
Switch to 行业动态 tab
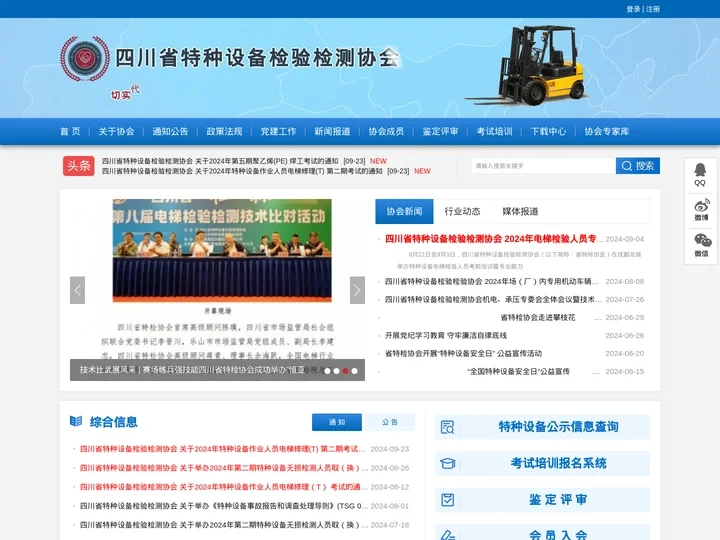[462, 211]
